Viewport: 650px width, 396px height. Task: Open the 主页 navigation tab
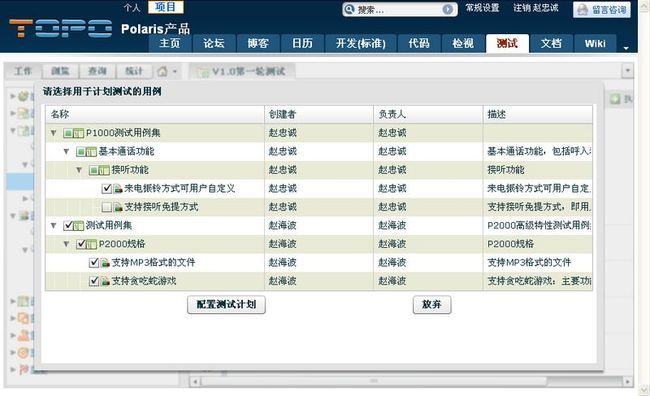pyautogui.click(x=170, y=43)
